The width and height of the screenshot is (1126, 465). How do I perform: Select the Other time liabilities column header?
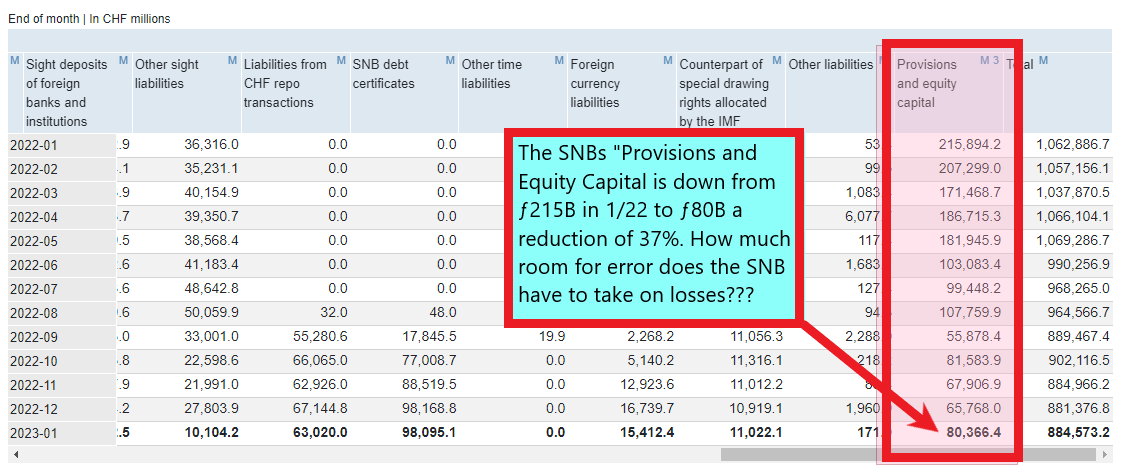pyautogui.click(x=491, y=74)
